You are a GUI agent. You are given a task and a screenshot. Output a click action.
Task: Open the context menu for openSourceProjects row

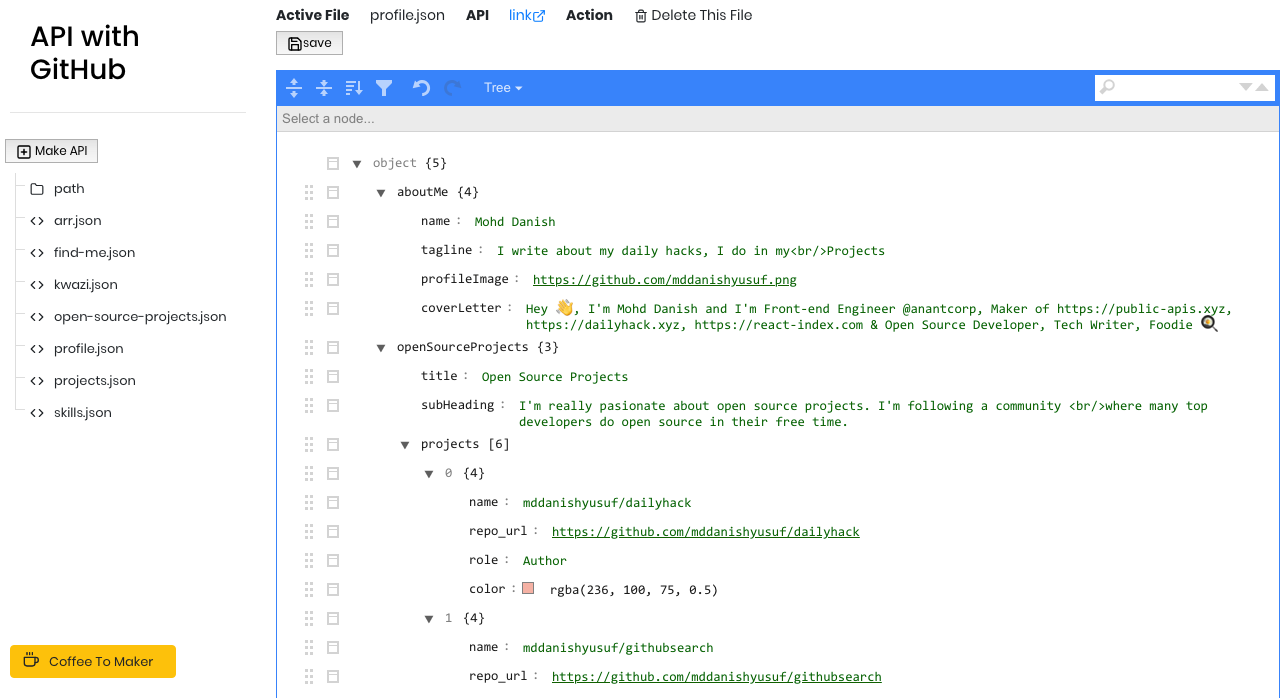[x=333, y=347]
